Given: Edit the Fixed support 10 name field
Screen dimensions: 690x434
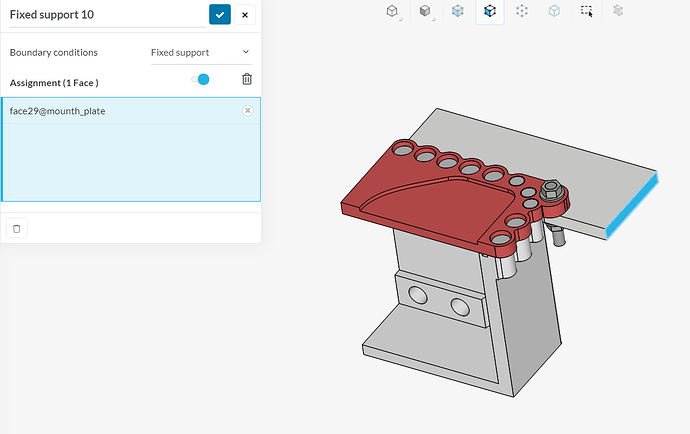Looking at the screenshot, I should (x=107, y=15).
